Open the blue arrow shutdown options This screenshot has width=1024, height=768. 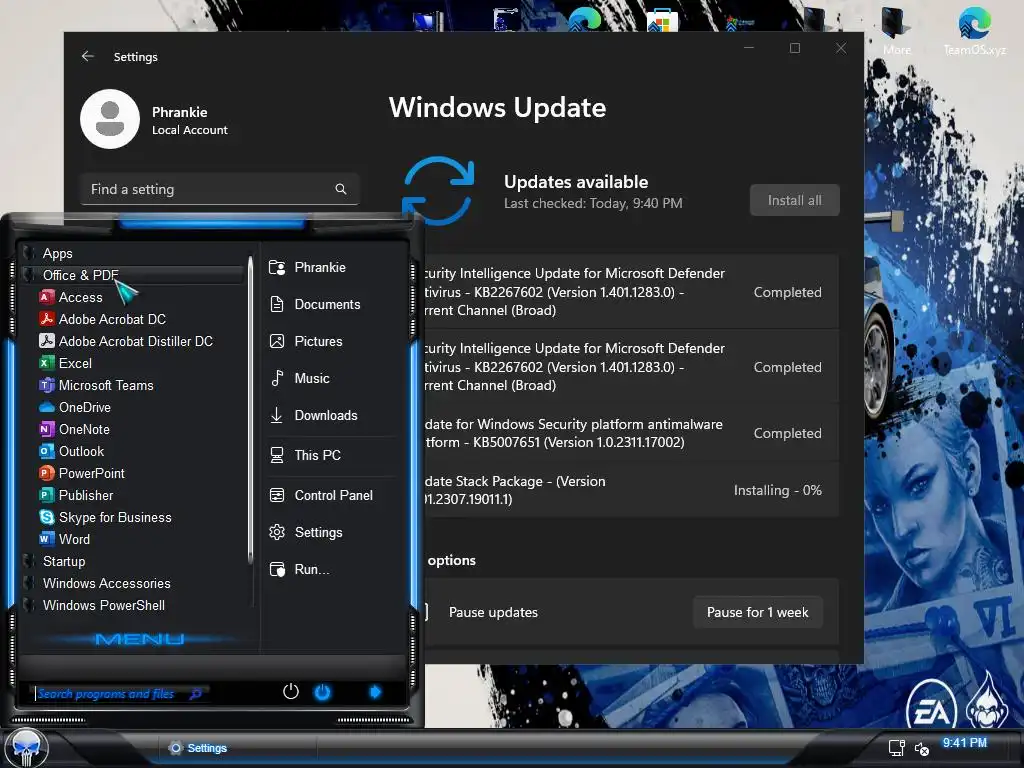375,692
